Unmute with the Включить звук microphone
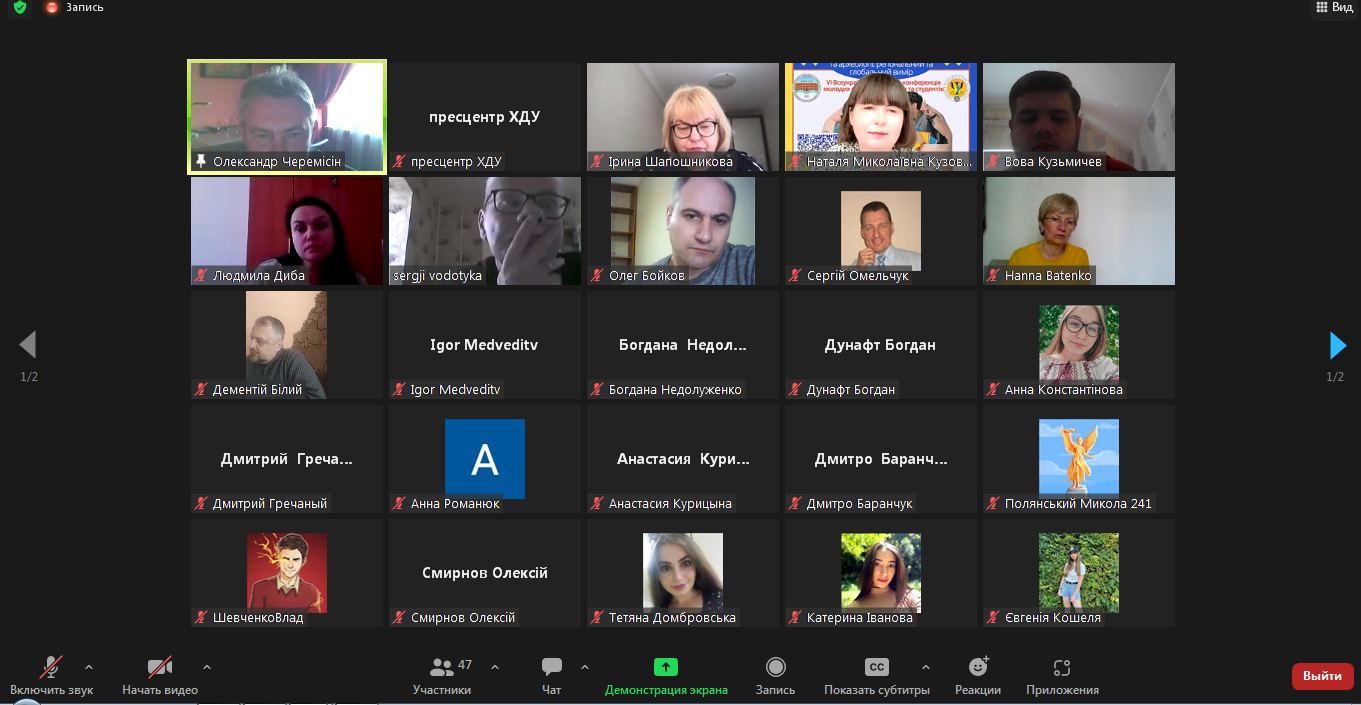The width and height of the screenshot is (1361, 705). [x=51, y=676]
